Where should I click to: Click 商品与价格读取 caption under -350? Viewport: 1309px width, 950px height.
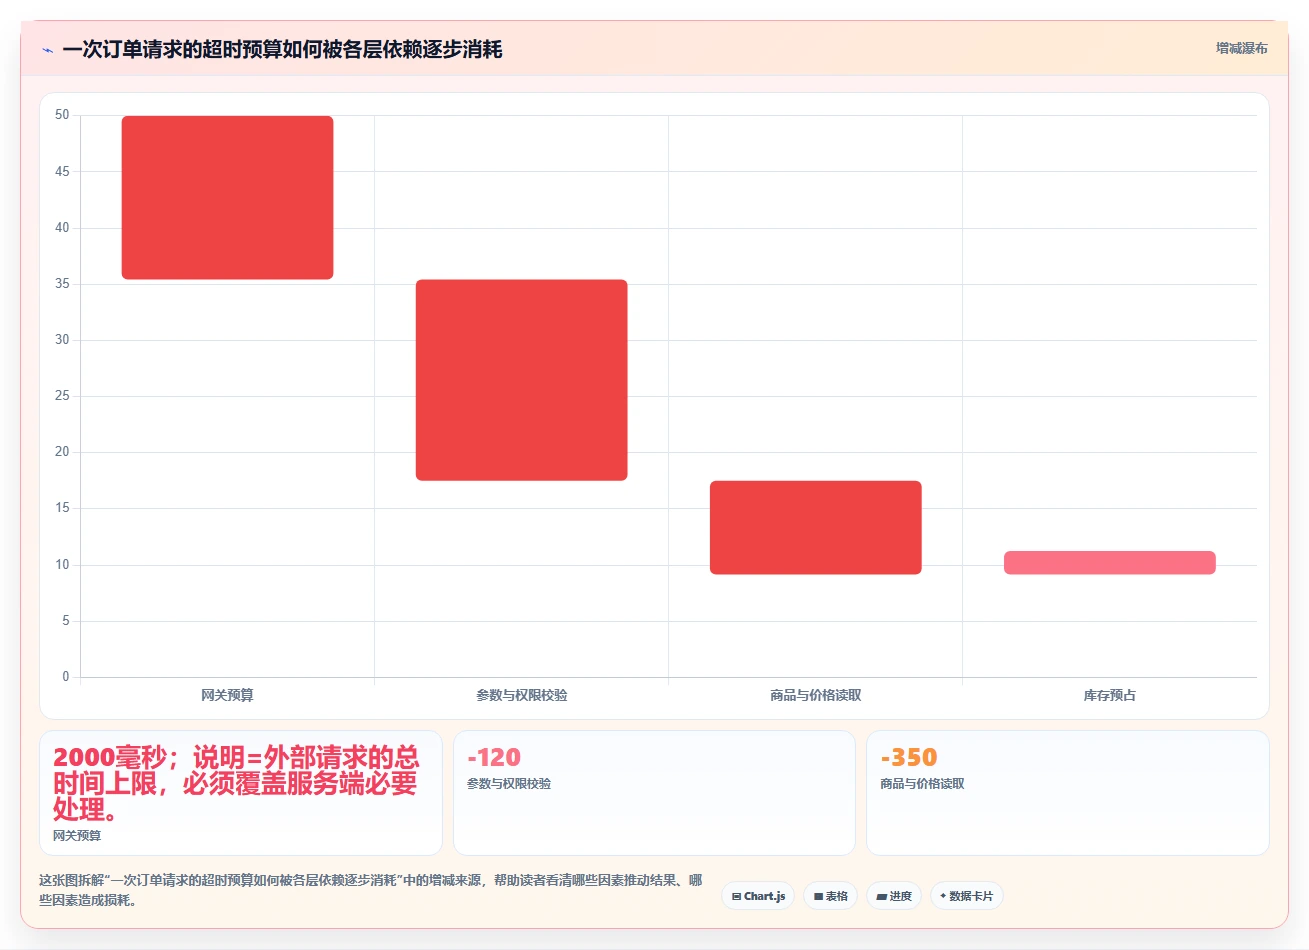(x=922, y=784)
